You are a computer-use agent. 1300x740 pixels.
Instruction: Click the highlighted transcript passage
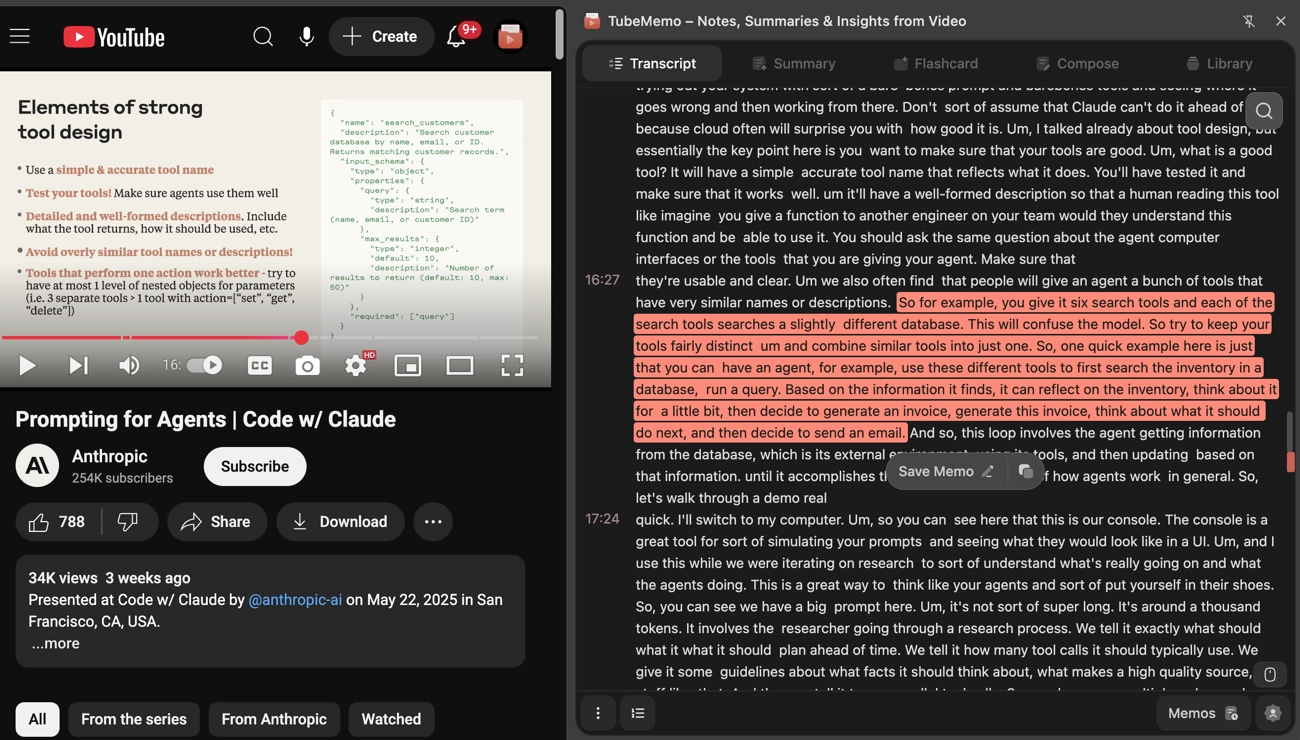(955, 368)
